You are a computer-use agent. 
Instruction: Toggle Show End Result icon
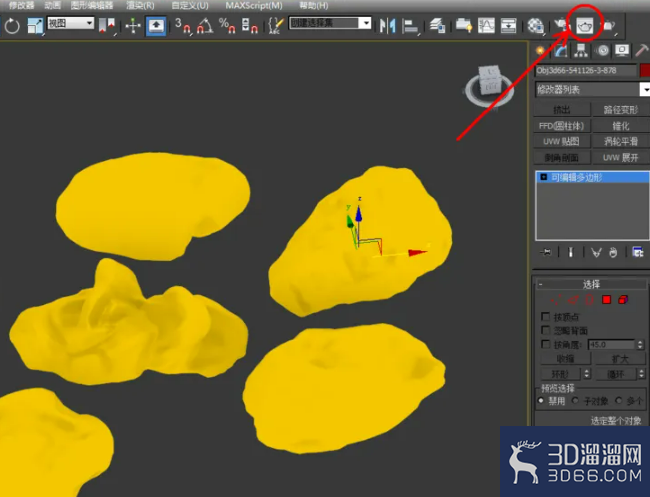571,252
